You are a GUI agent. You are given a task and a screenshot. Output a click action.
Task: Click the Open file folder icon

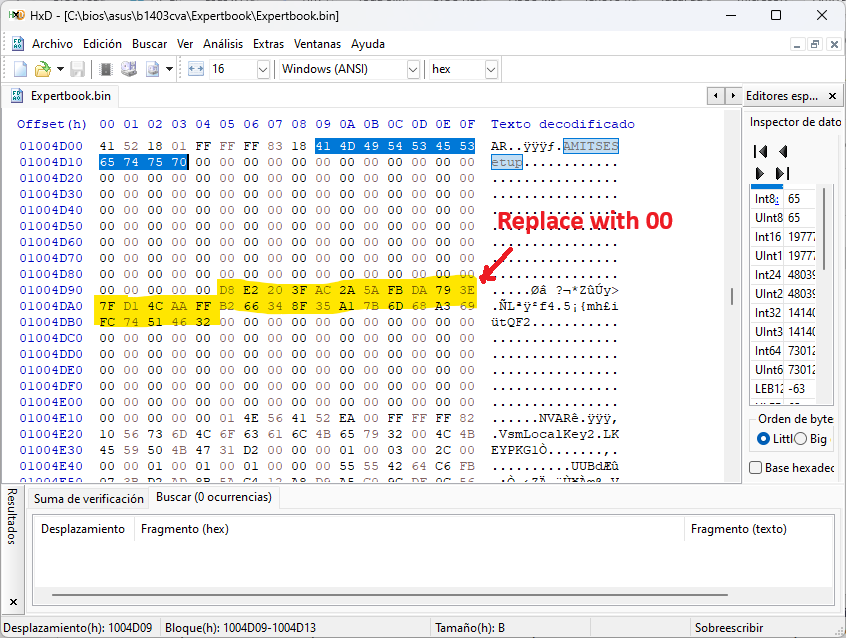click(42, 69)
